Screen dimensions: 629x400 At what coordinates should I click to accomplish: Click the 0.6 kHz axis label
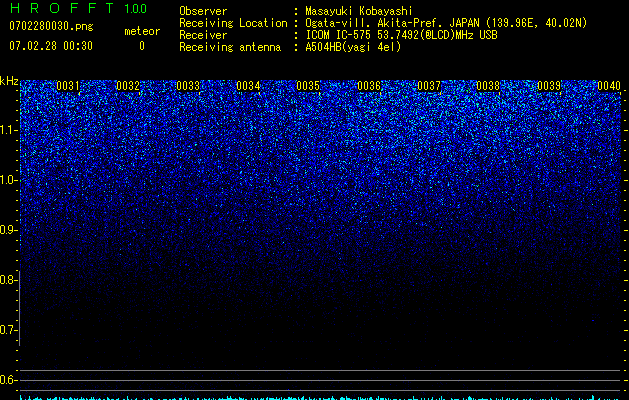pyautogui.click(x=9, y=380)
